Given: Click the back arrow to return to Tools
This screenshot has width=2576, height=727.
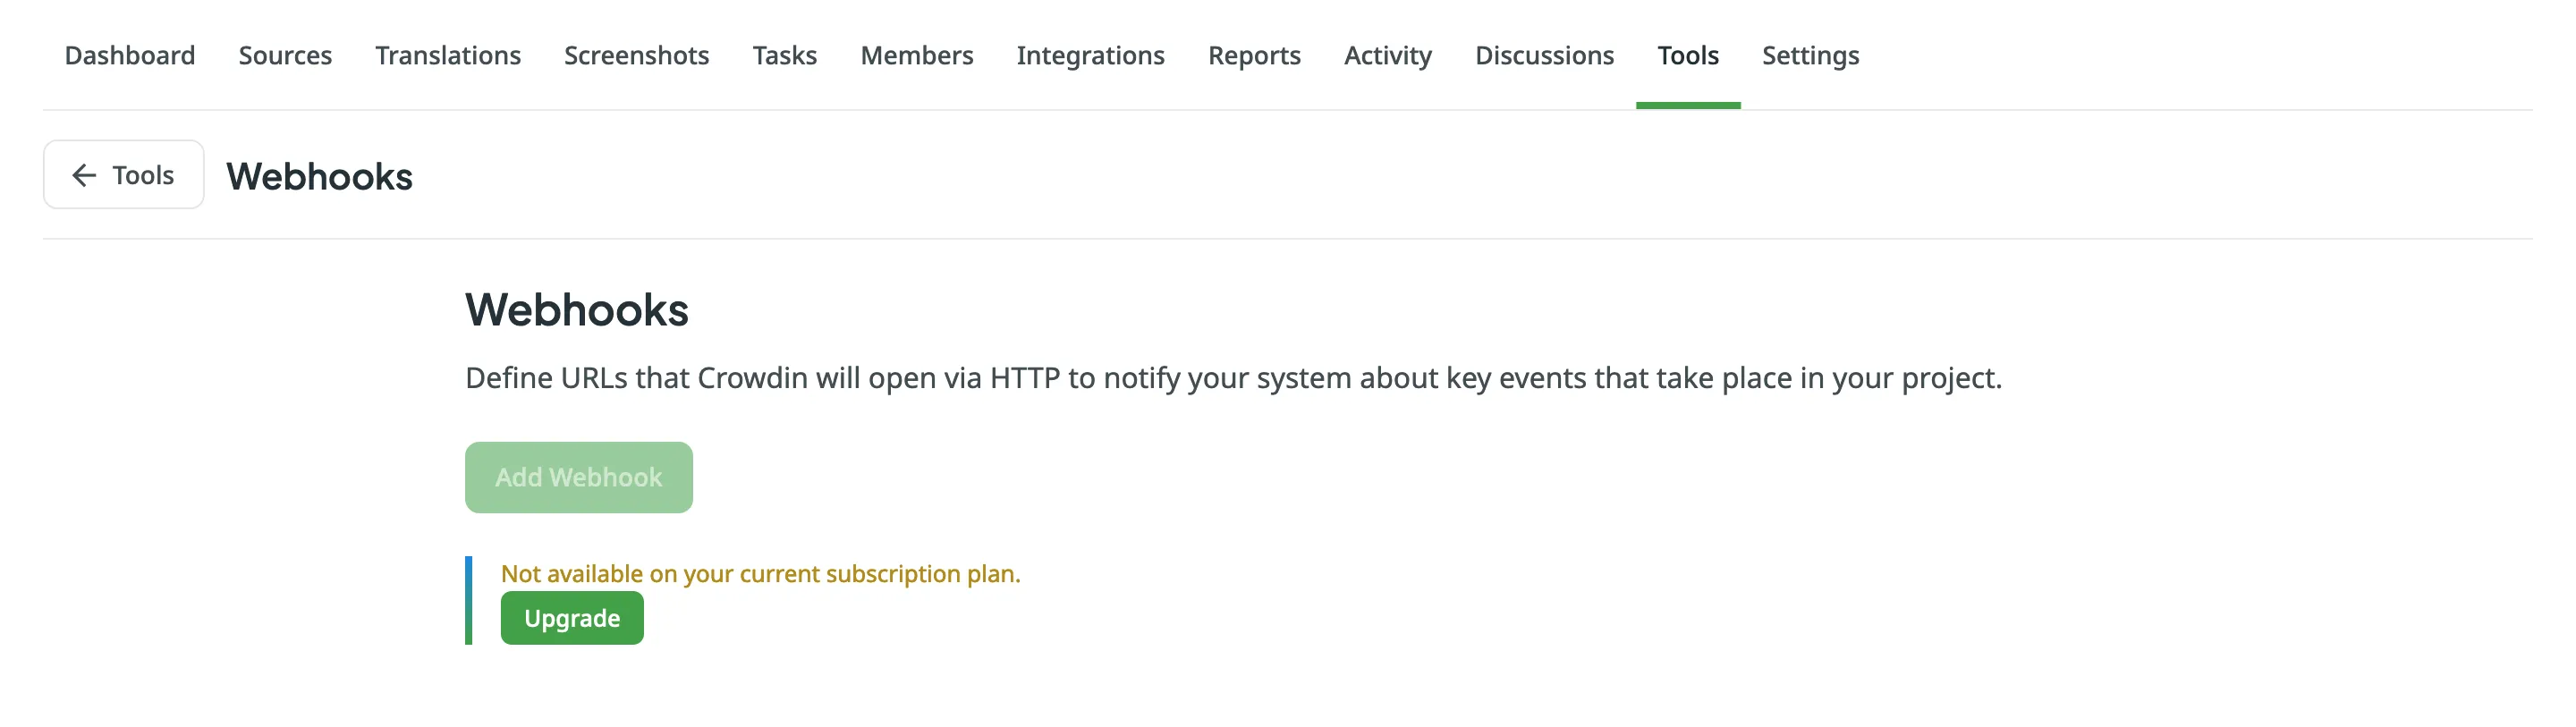Looking at the screenshot, I should pyautogui.click(x=84, y=174).
